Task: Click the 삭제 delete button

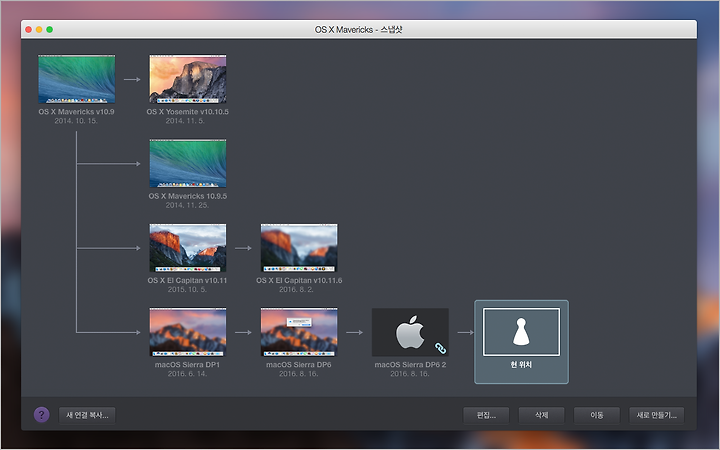Action: point(541,415)
